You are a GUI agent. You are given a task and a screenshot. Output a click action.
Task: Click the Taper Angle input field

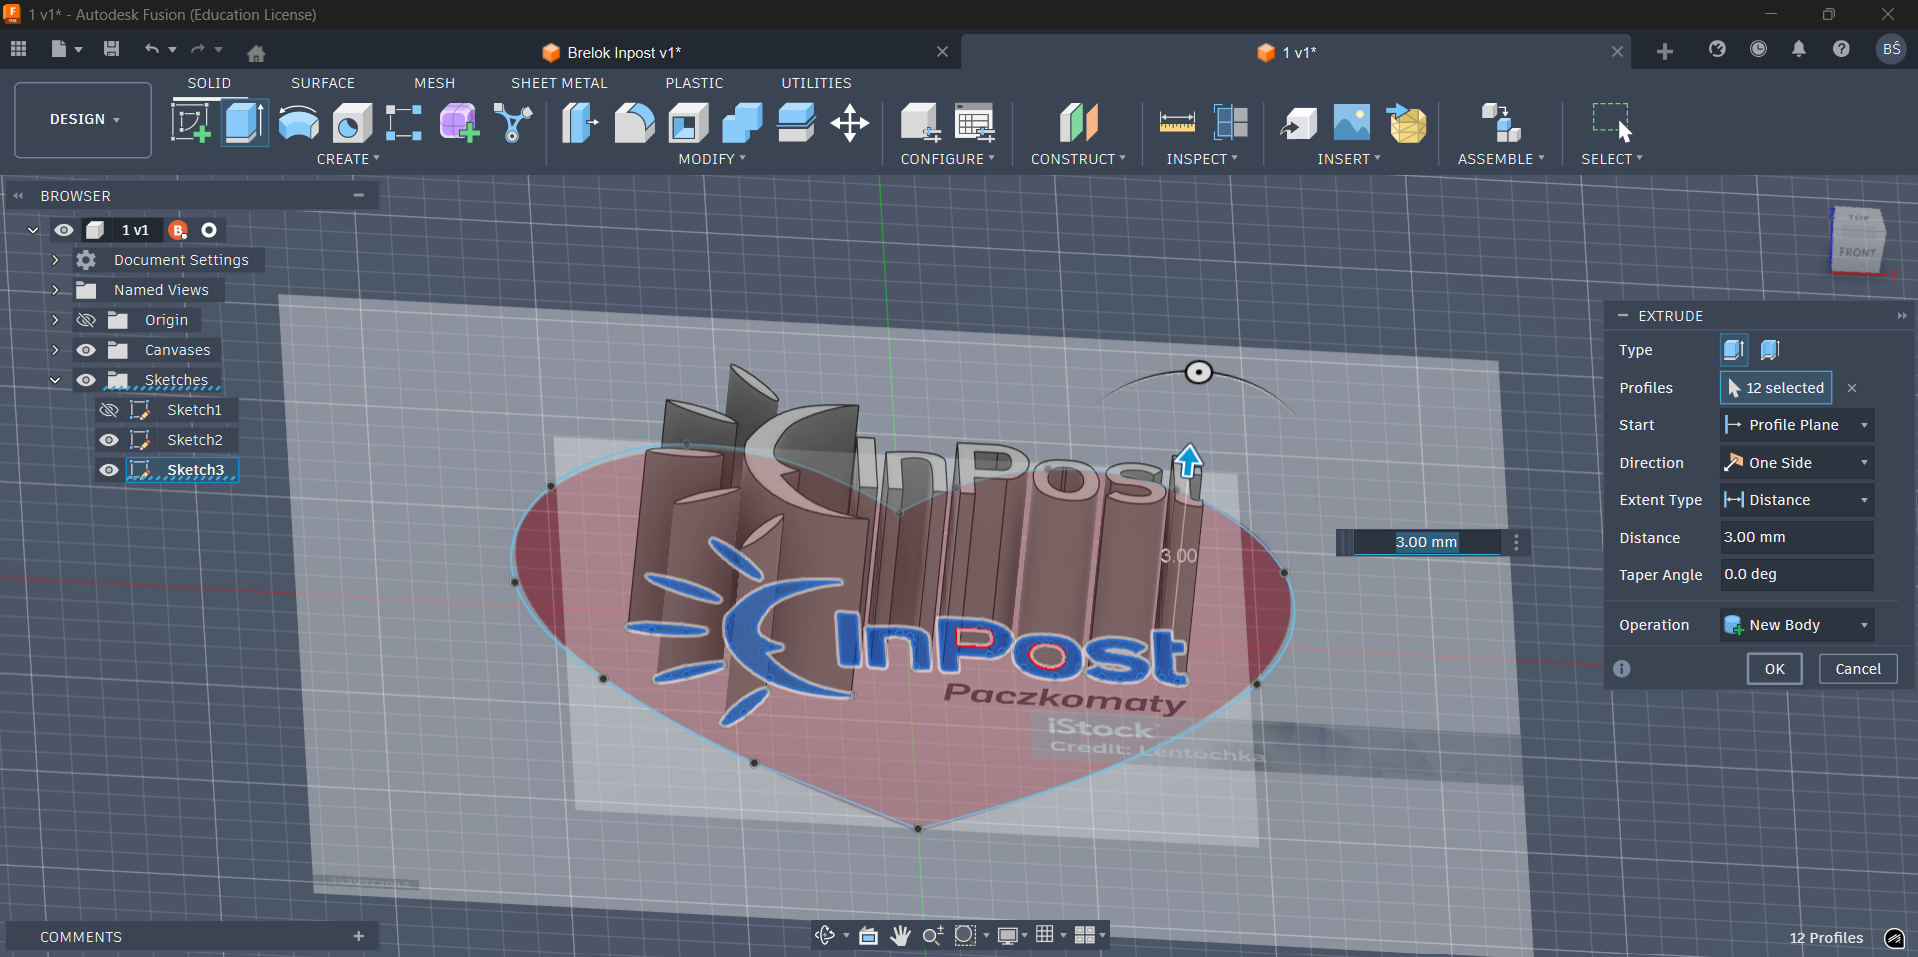click(1795, 575)
